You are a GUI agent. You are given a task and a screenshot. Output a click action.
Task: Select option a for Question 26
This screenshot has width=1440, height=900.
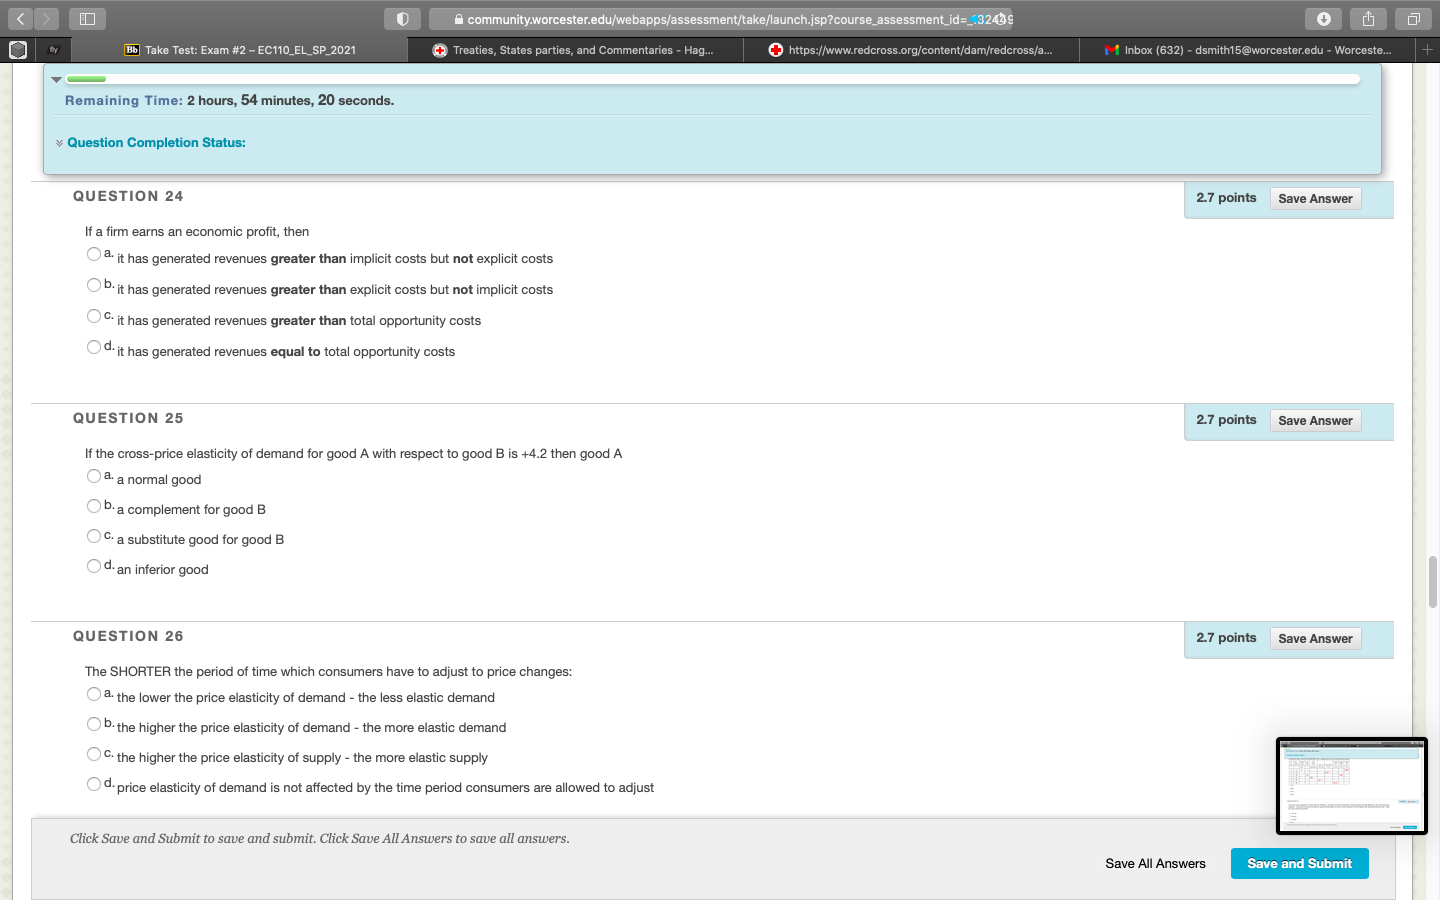click(93, 694)
